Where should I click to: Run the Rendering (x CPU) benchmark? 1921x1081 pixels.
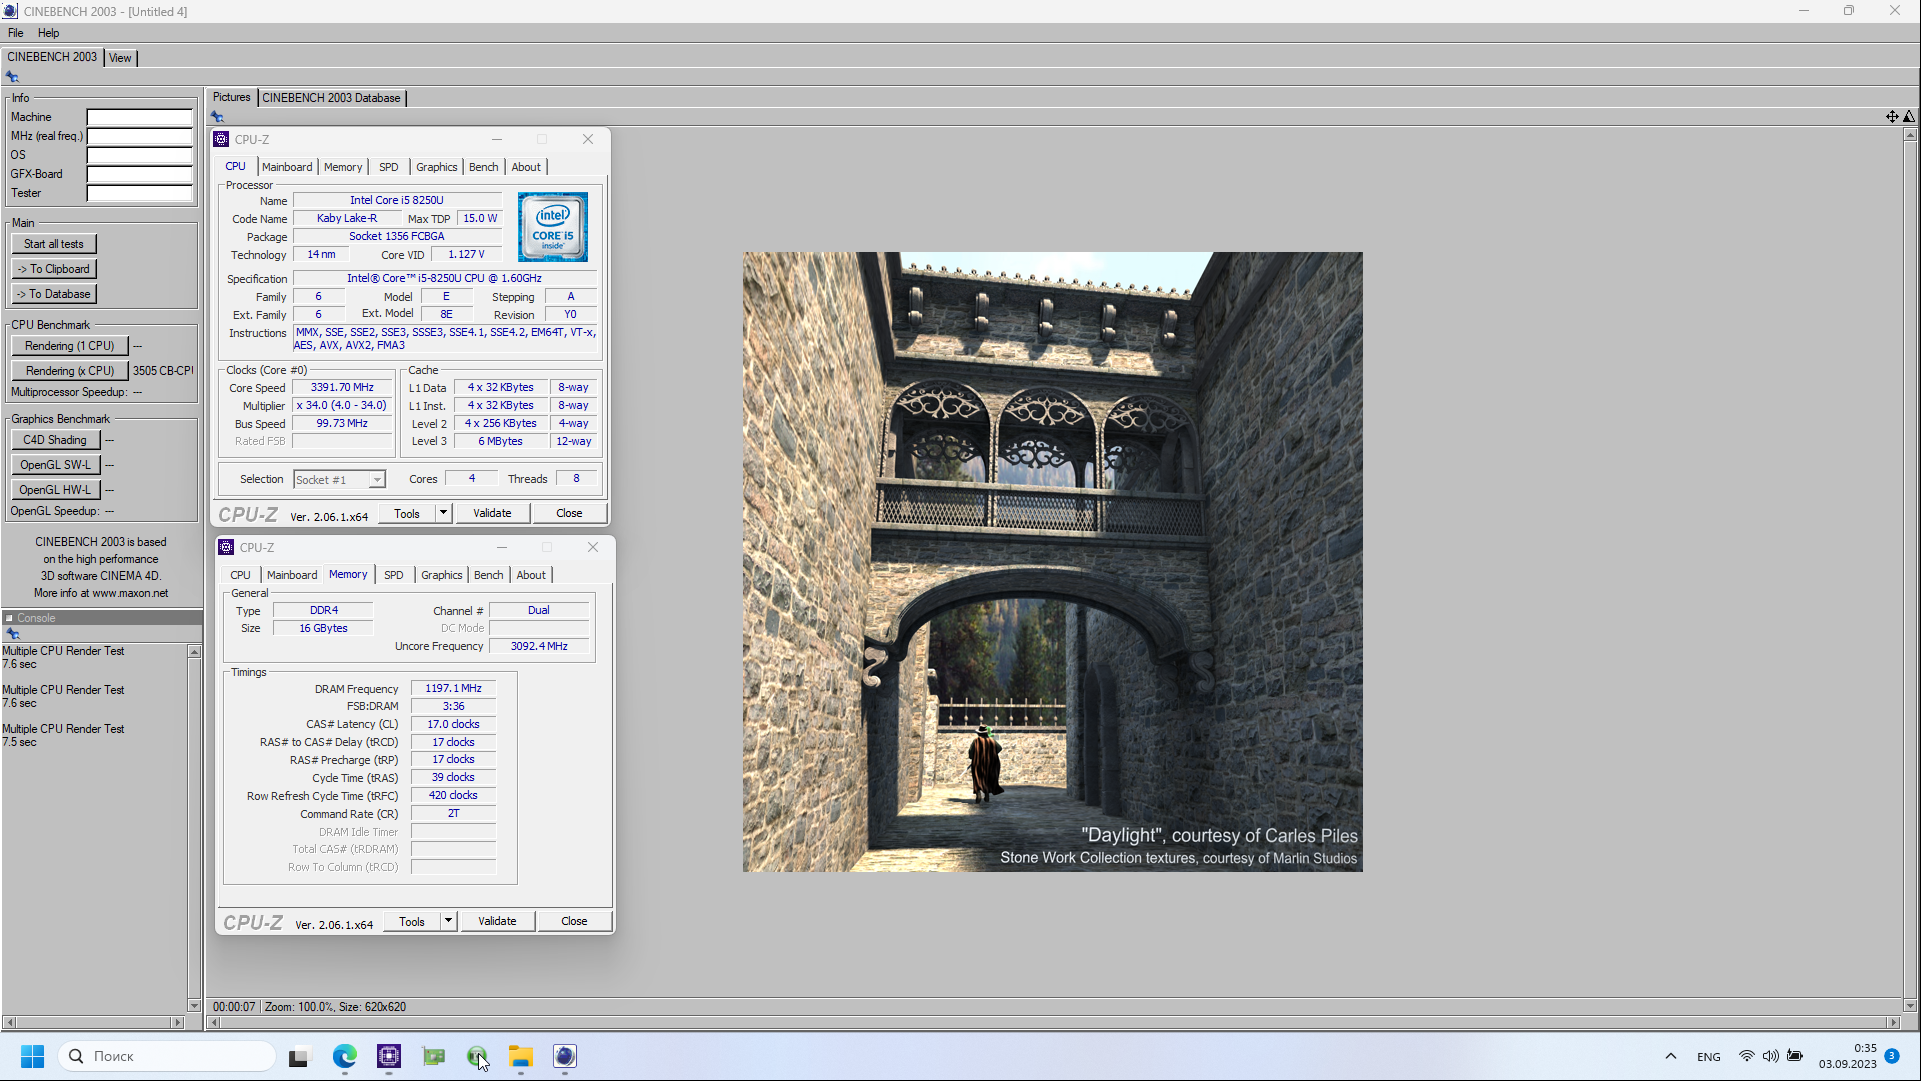(70, 371)
